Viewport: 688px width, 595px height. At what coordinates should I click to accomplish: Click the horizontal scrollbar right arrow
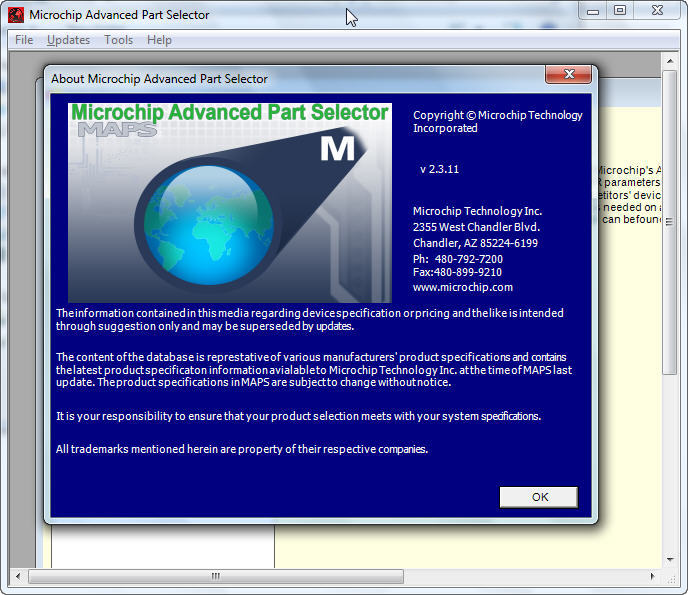652,576
